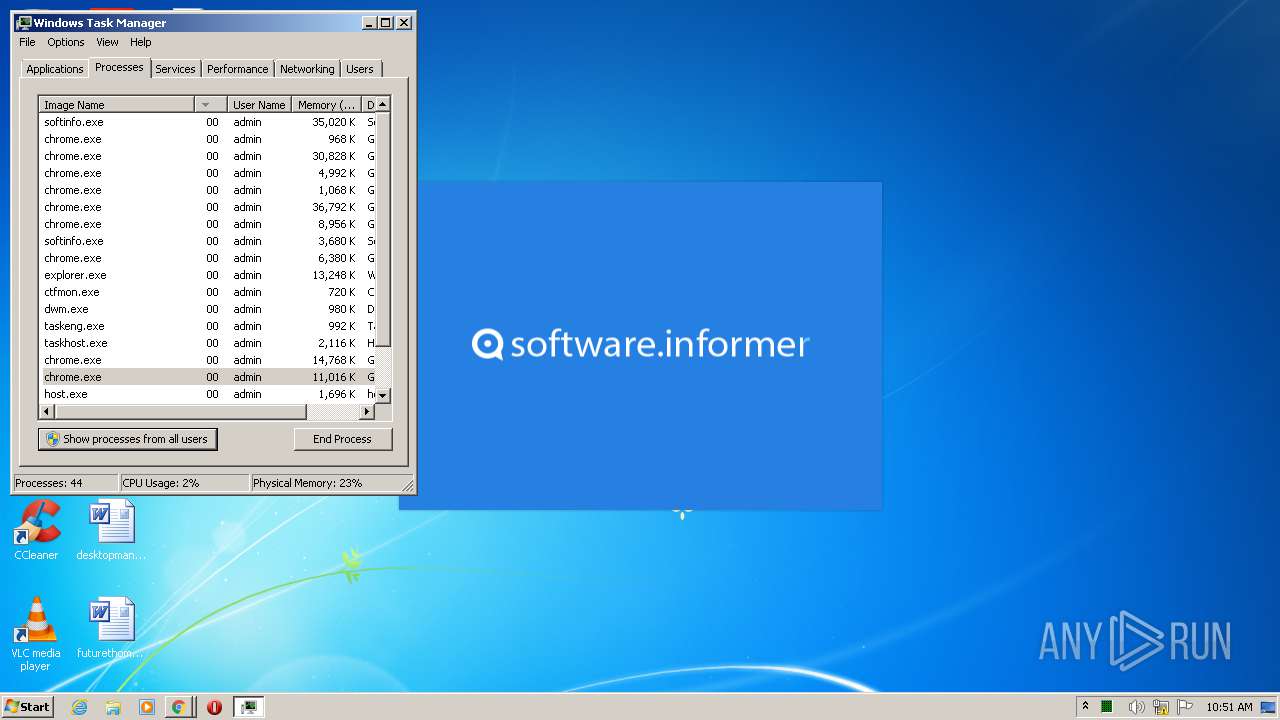This screenshot has width=1280, height=720.
Task: Click the horizontal scrollbar thumb in process list
Action: coord(179,411)
